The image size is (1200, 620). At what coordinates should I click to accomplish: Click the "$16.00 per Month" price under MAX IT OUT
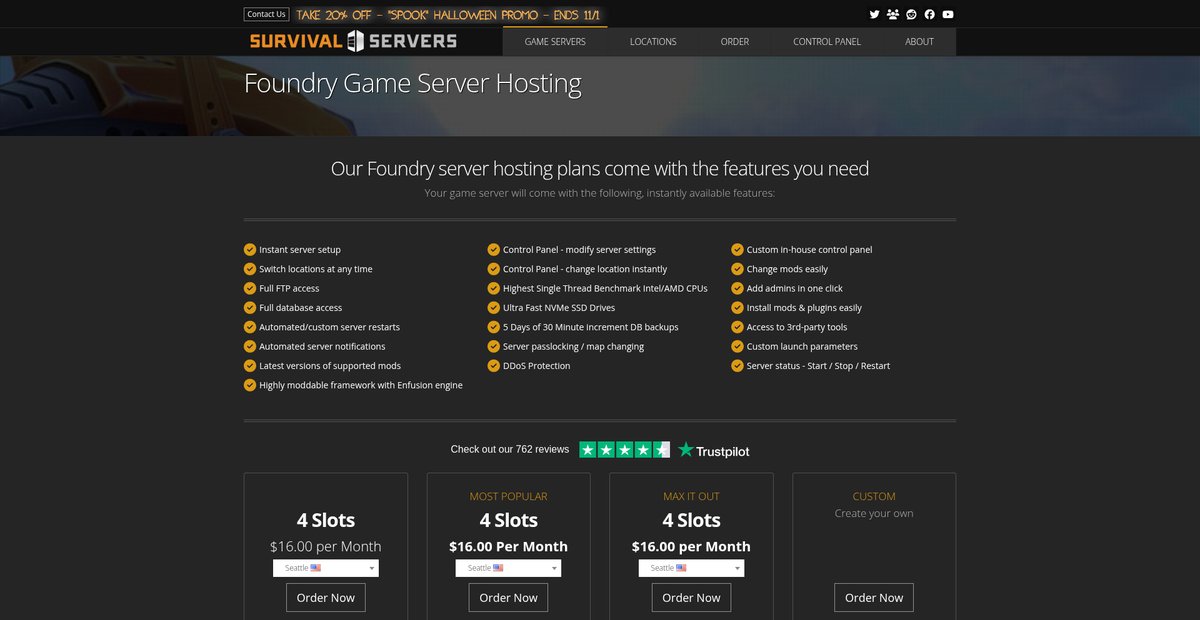(x=691, y=547)
